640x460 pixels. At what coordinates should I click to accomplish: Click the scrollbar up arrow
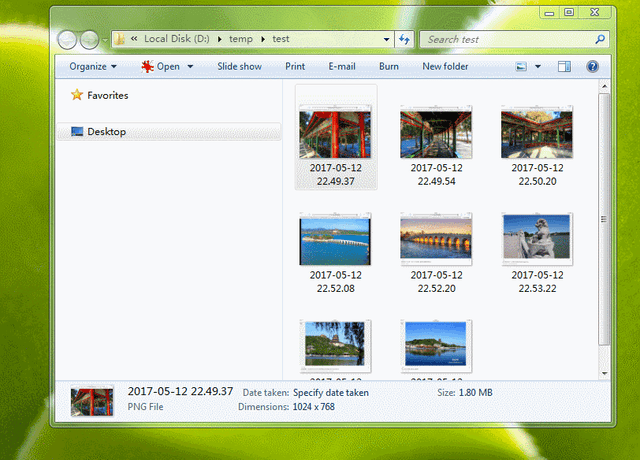click(x=604, y=86)
